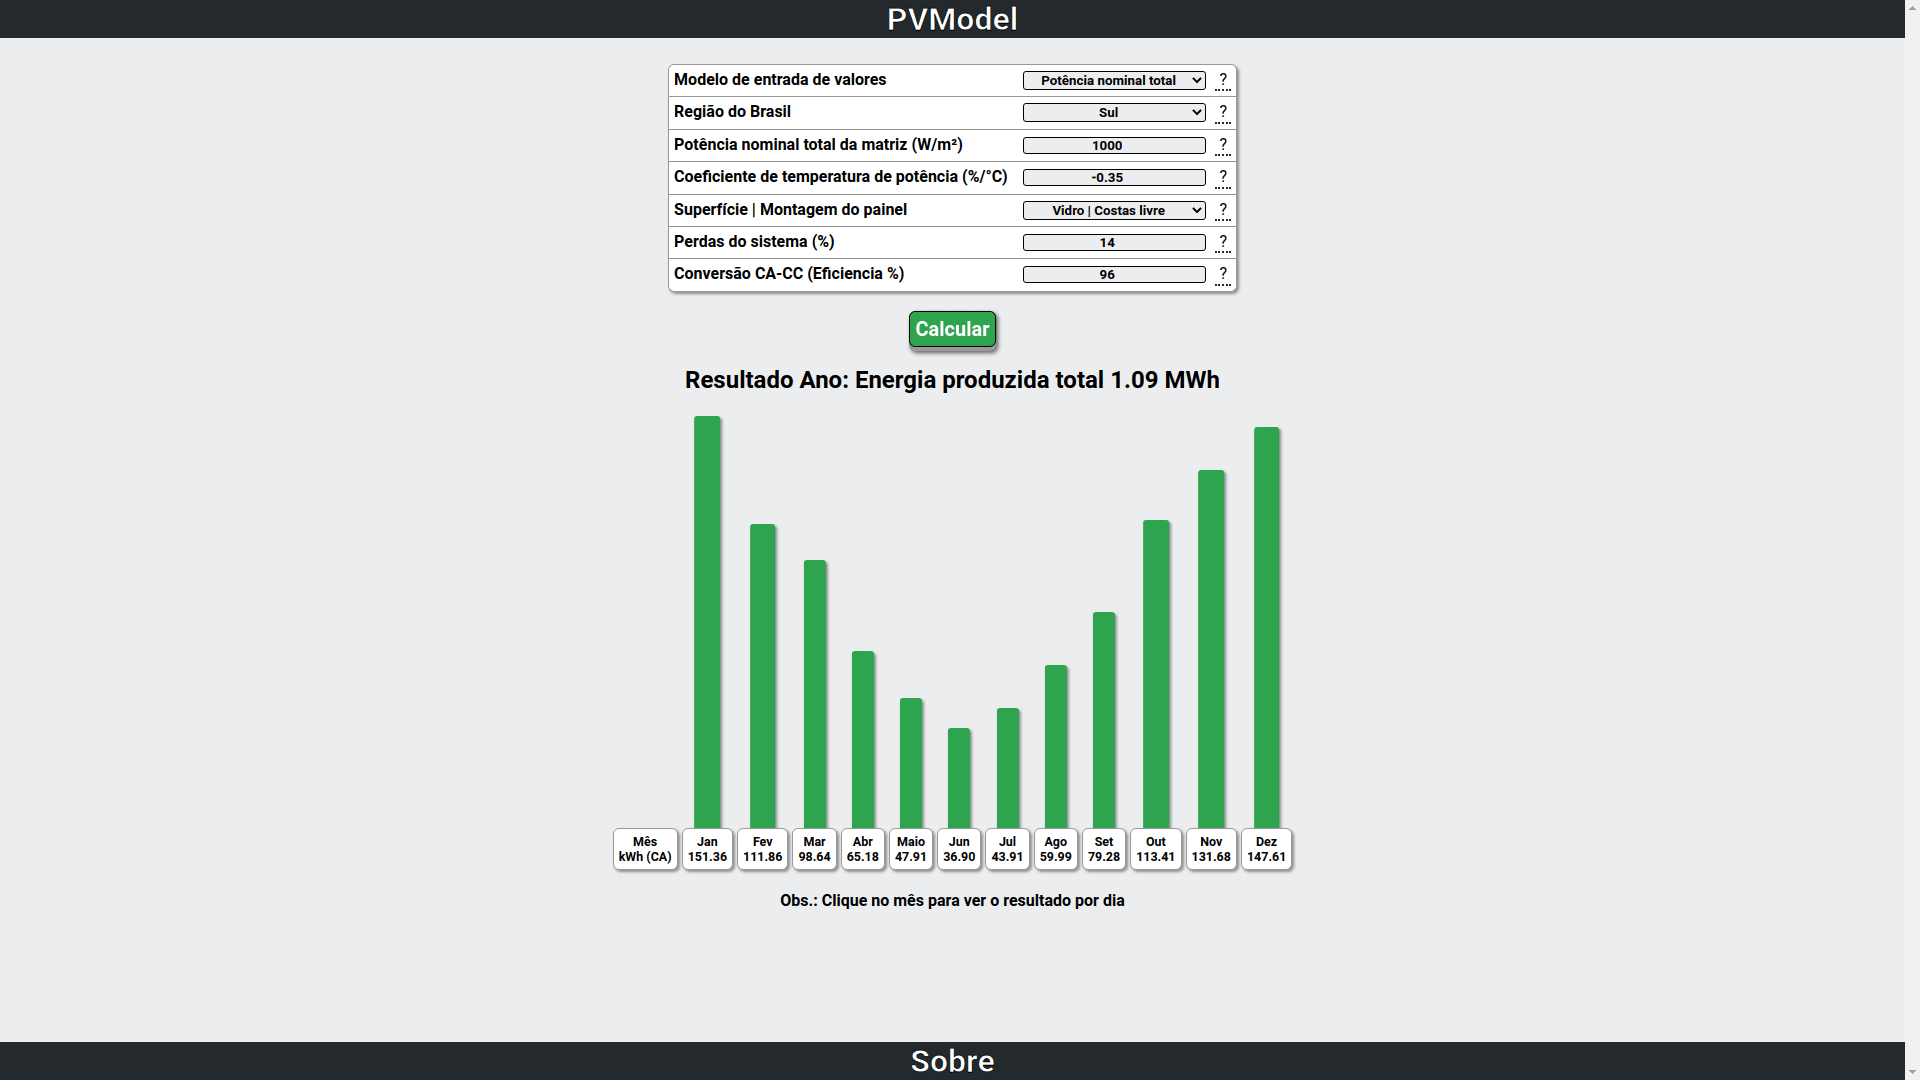The height and width of the screenshot is (1080, 1920).
Task: Click the Mês kWh (CA) legend box
Action: coord(645,849)
